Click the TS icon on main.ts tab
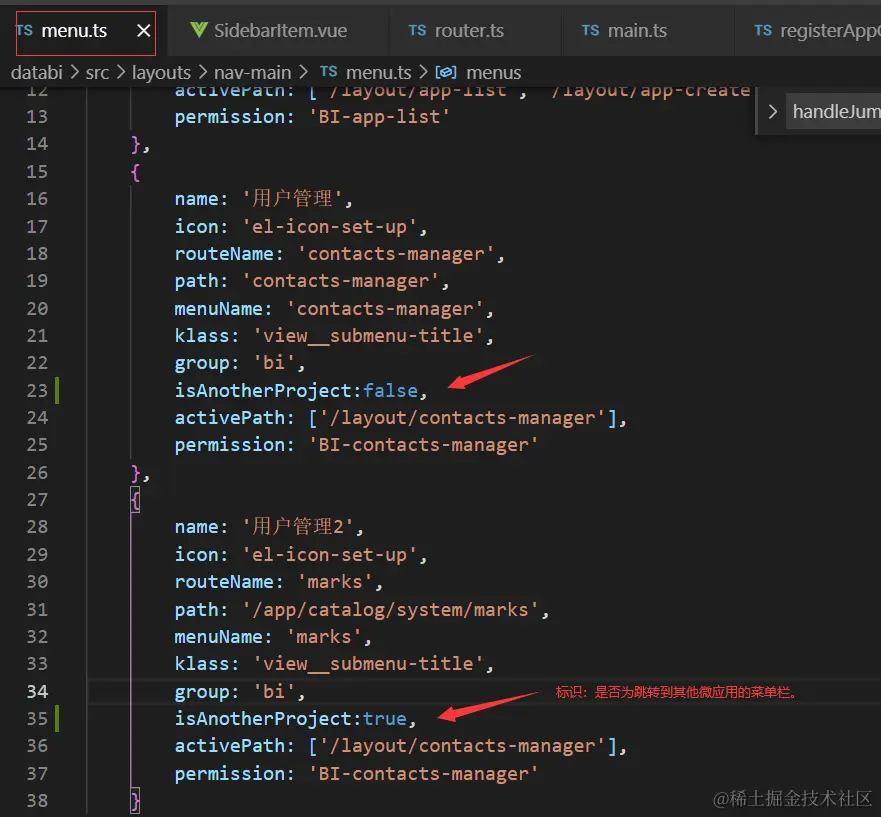Screen dimensions: 881x817 click(x=590, y=30)
